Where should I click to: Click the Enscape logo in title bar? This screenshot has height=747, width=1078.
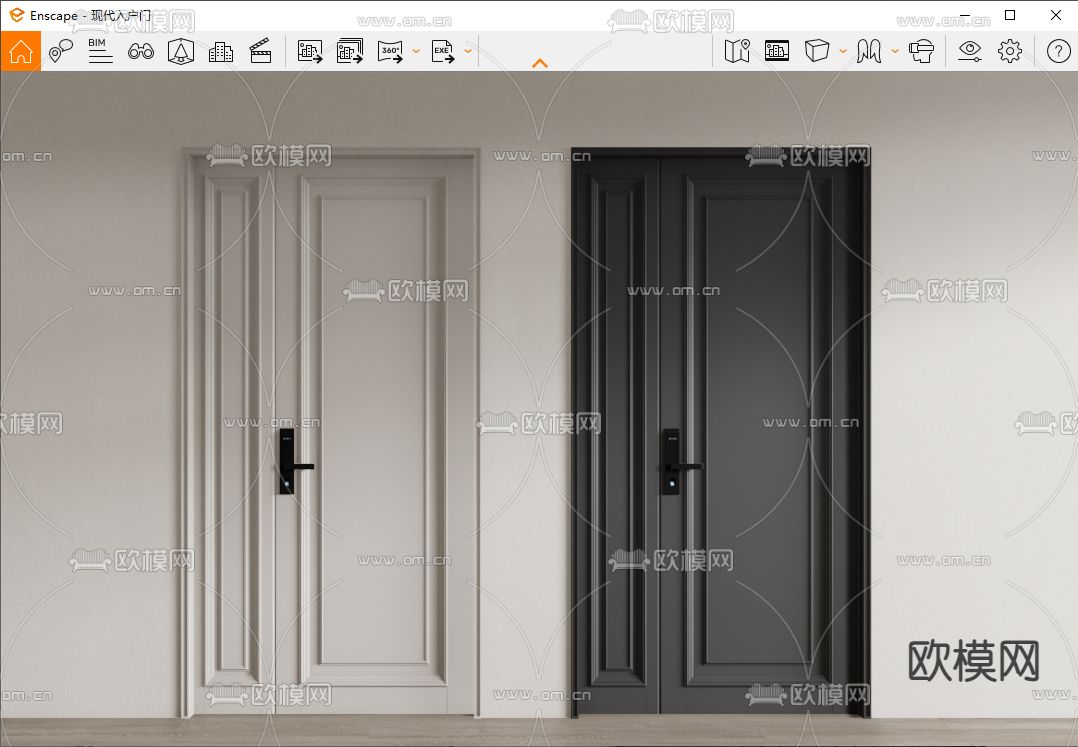pos(16,14)
